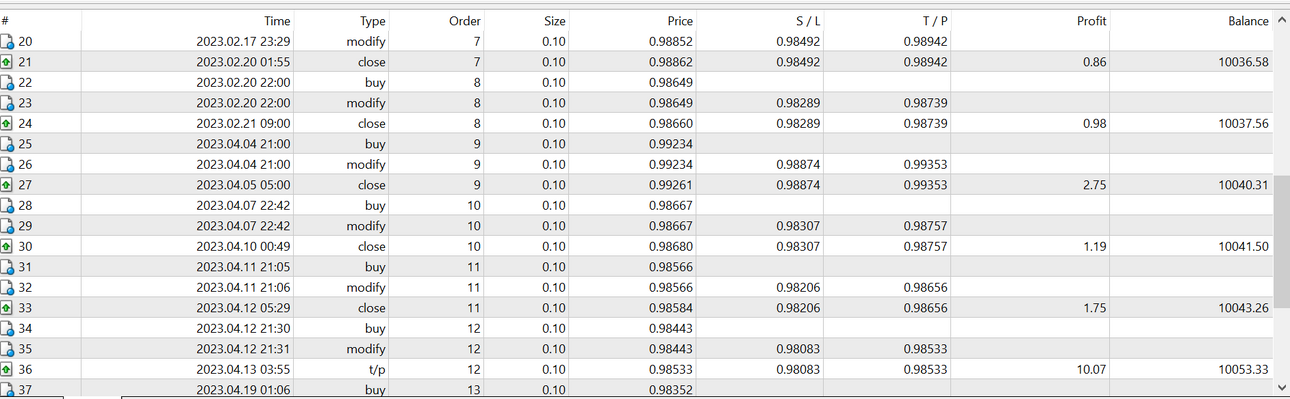
Task: Select the profit value 10.07
Action: (1091, 370)
